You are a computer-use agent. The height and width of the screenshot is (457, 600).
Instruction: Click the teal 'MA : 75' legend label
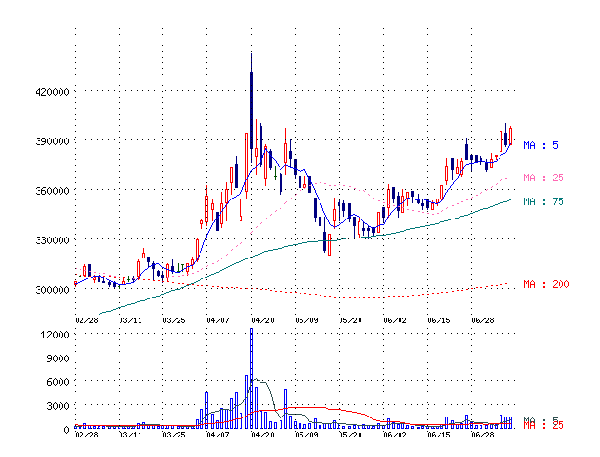point(543,201)
